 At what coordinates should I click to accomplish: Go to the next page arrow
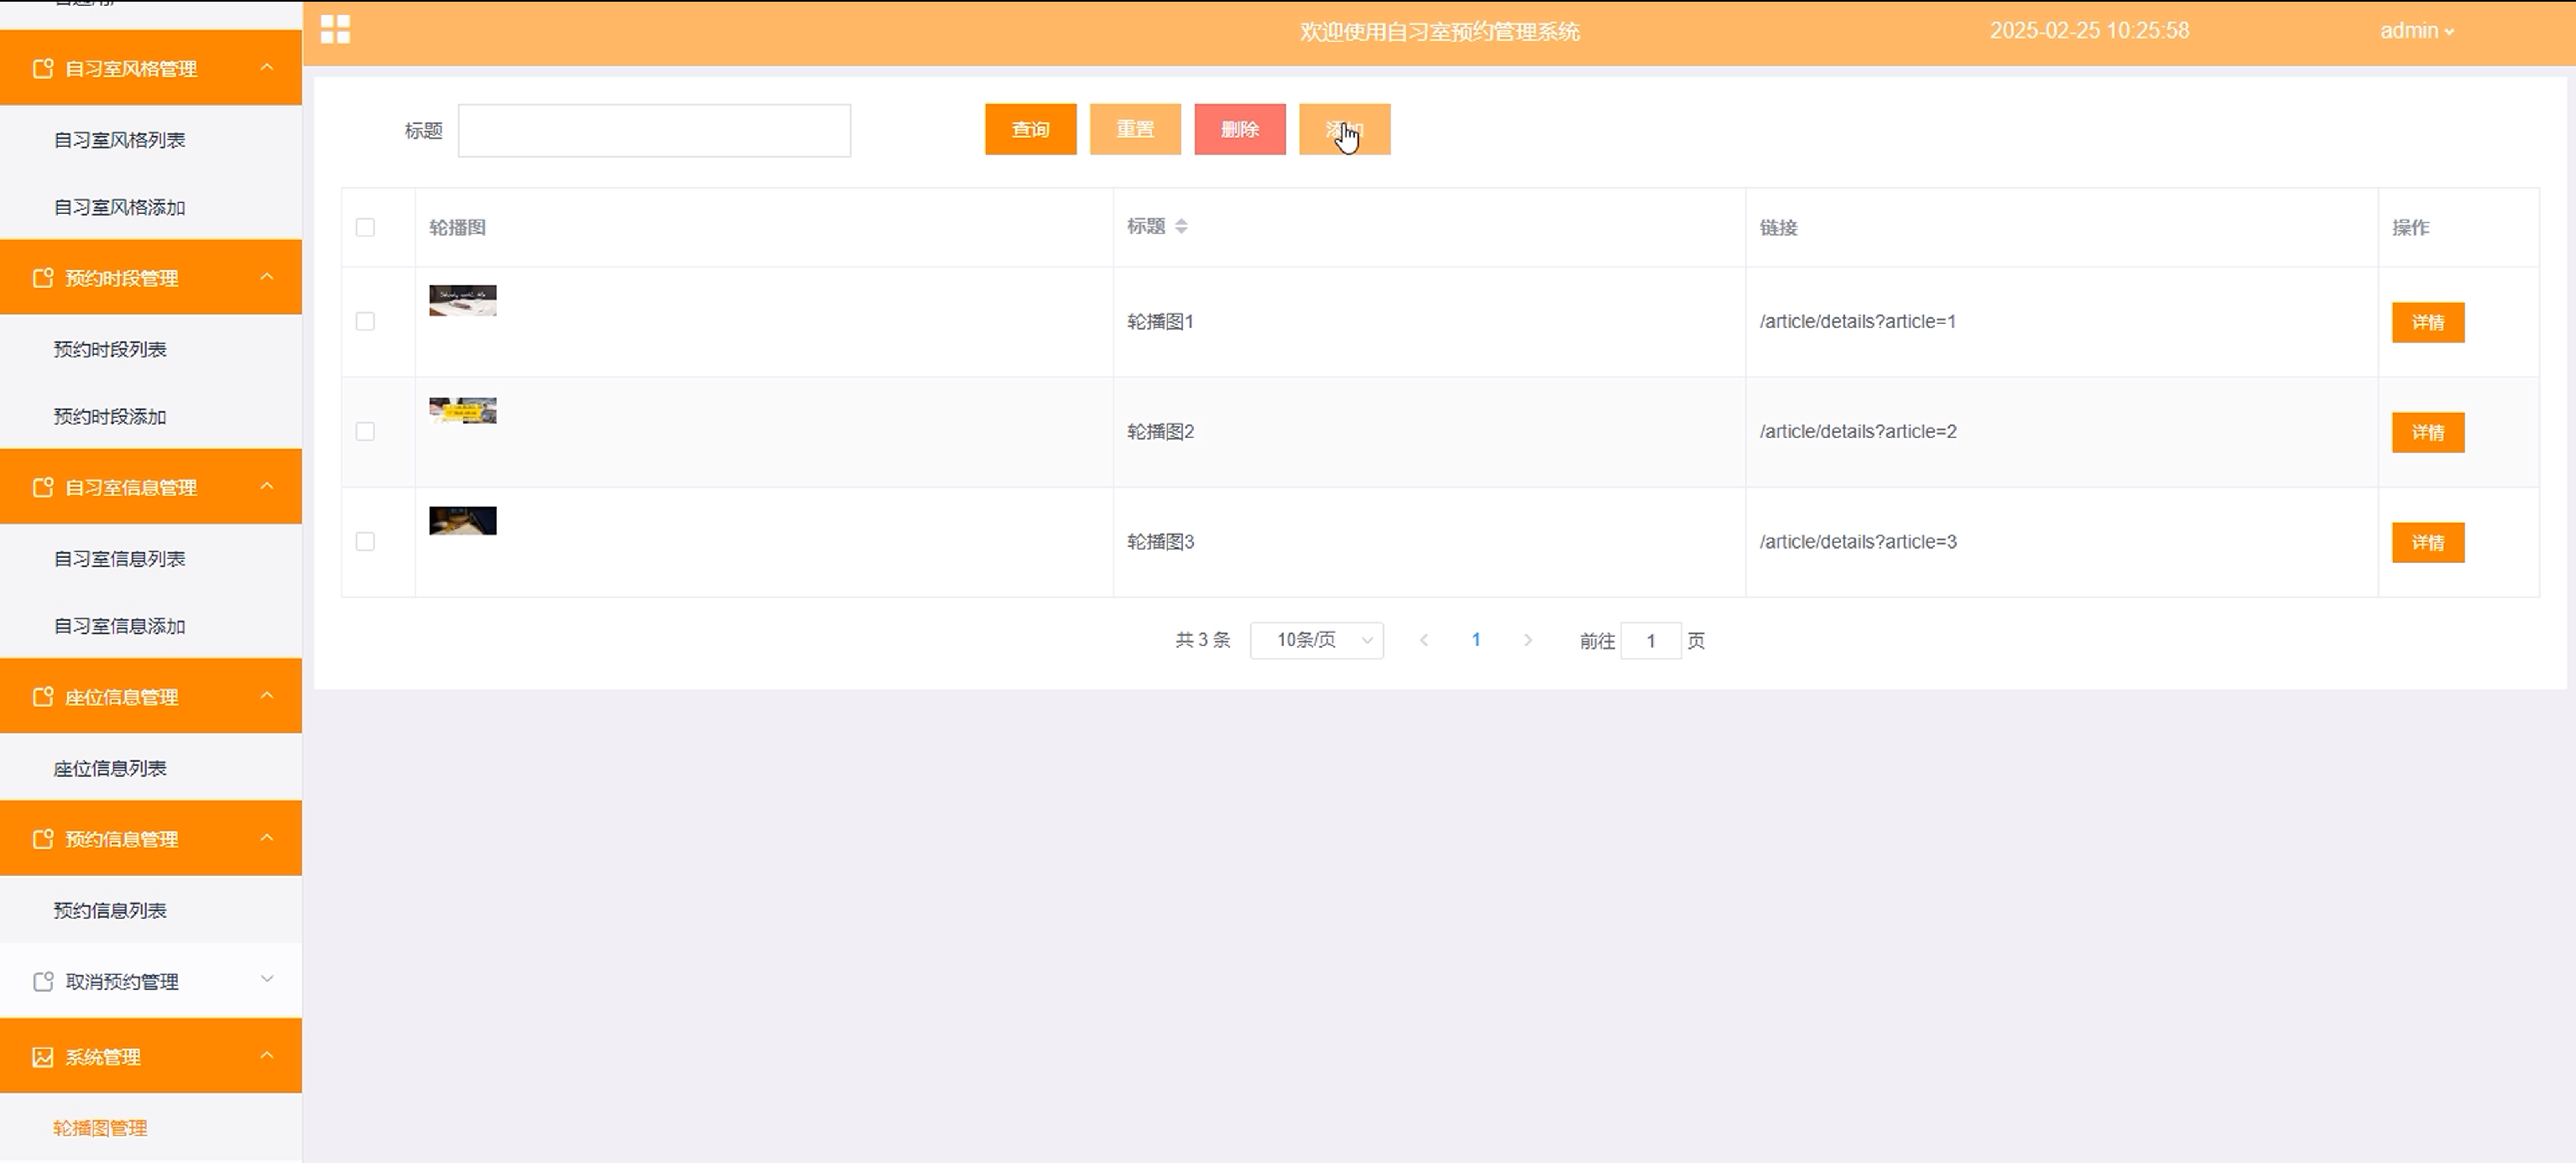pos(1527,640)
